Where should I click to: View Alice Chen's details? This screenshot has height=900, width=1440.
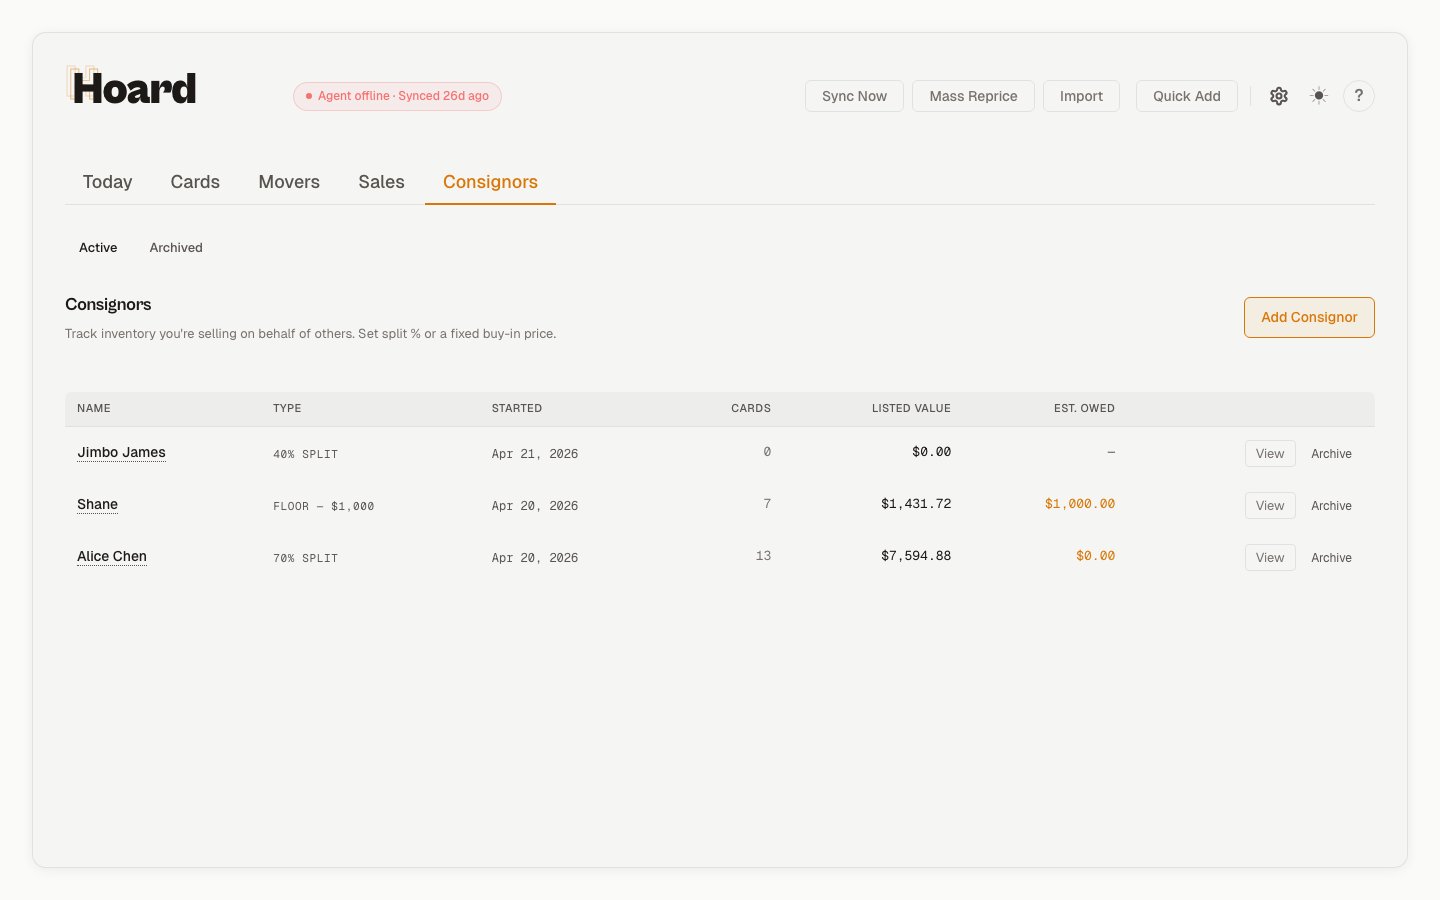coord(1270,557)
